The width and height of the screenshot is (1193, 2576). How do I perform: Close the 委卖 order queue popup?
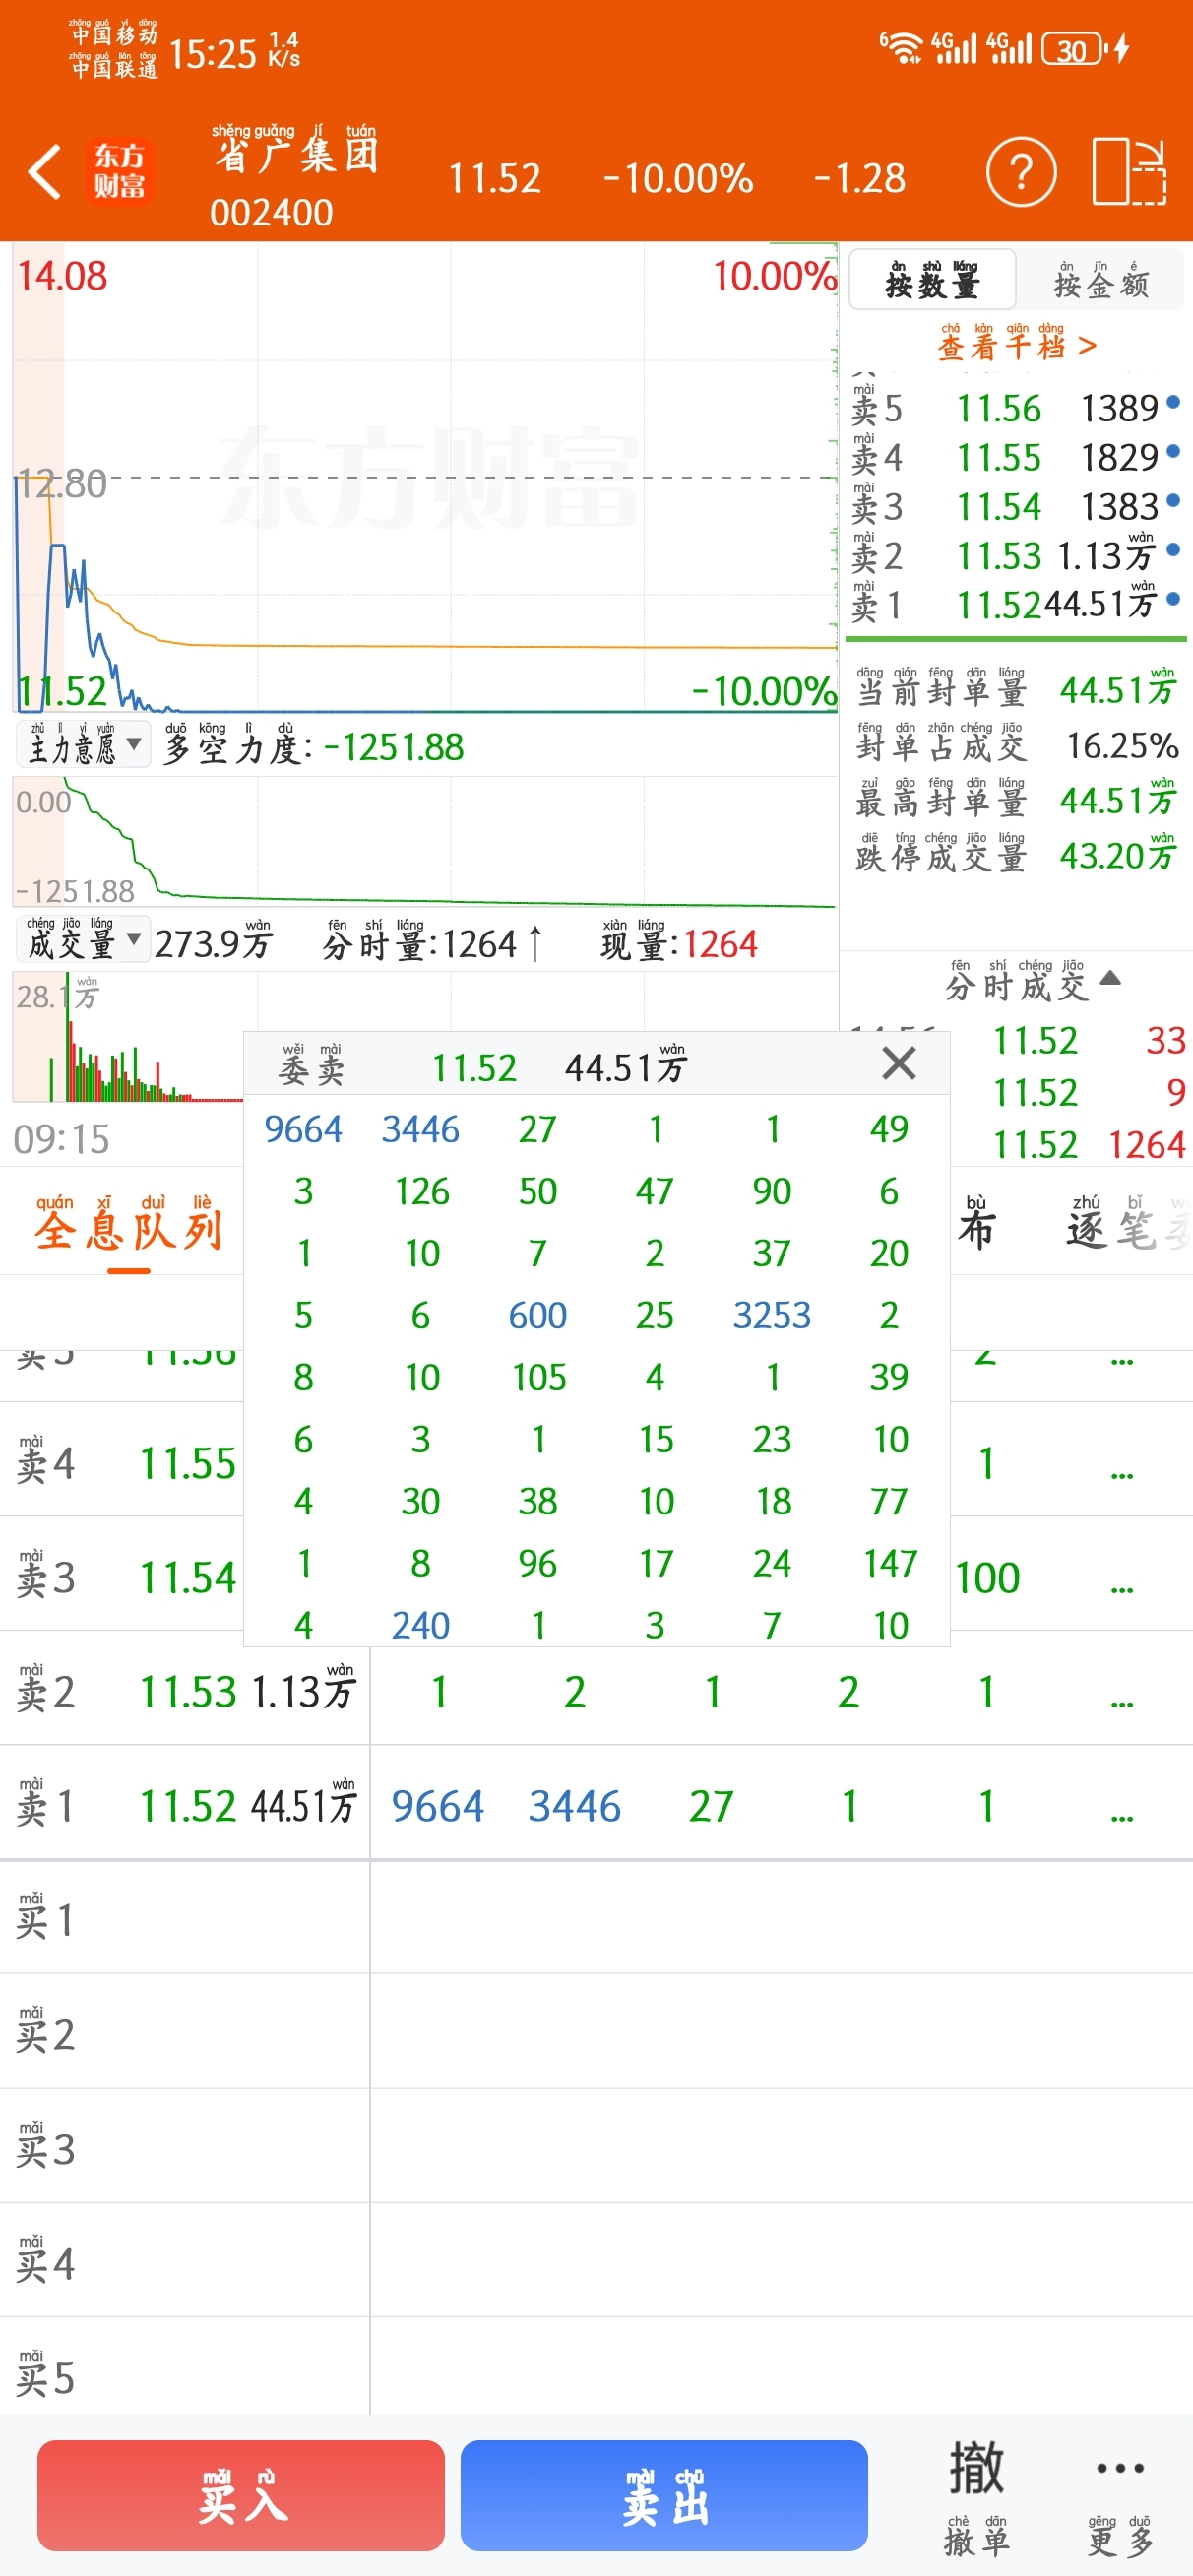click(899, 1063)
